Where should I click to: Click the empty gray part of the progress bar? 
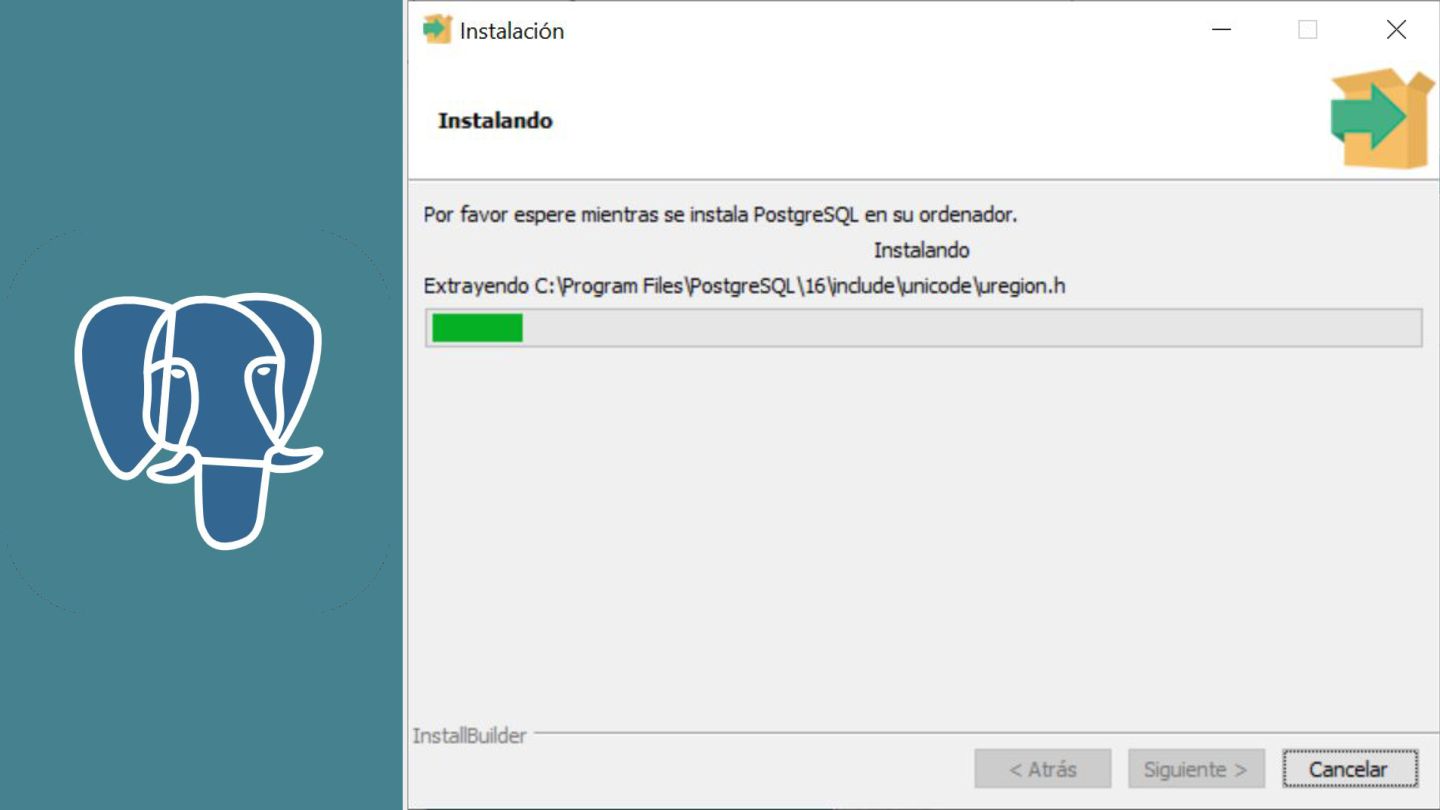pyautogui.click(x=970, y=328)
